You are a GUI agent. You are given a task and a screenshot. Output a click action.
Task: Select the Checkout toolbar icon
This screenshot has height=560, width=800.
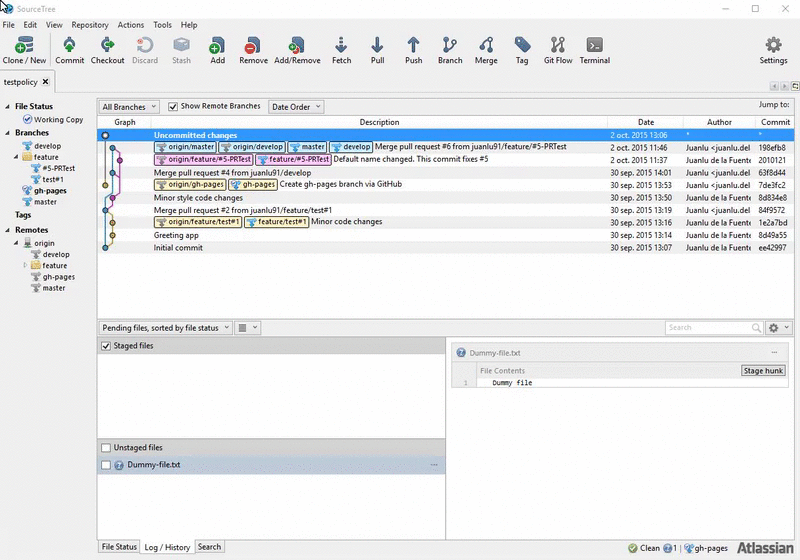[107, 50]
